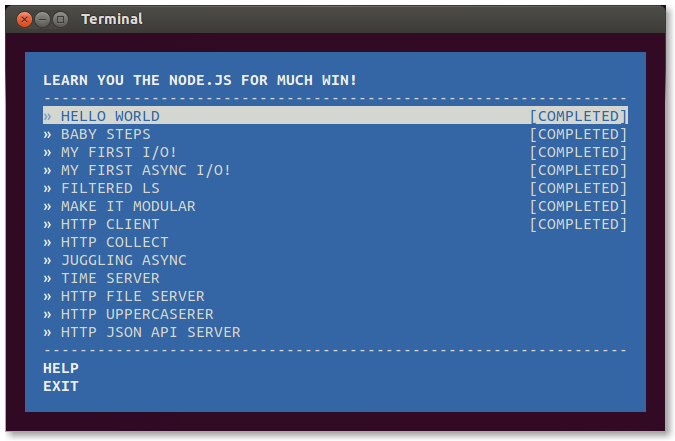Select the TIME SERVER exercise
The image size is (675, 441).
335,278
